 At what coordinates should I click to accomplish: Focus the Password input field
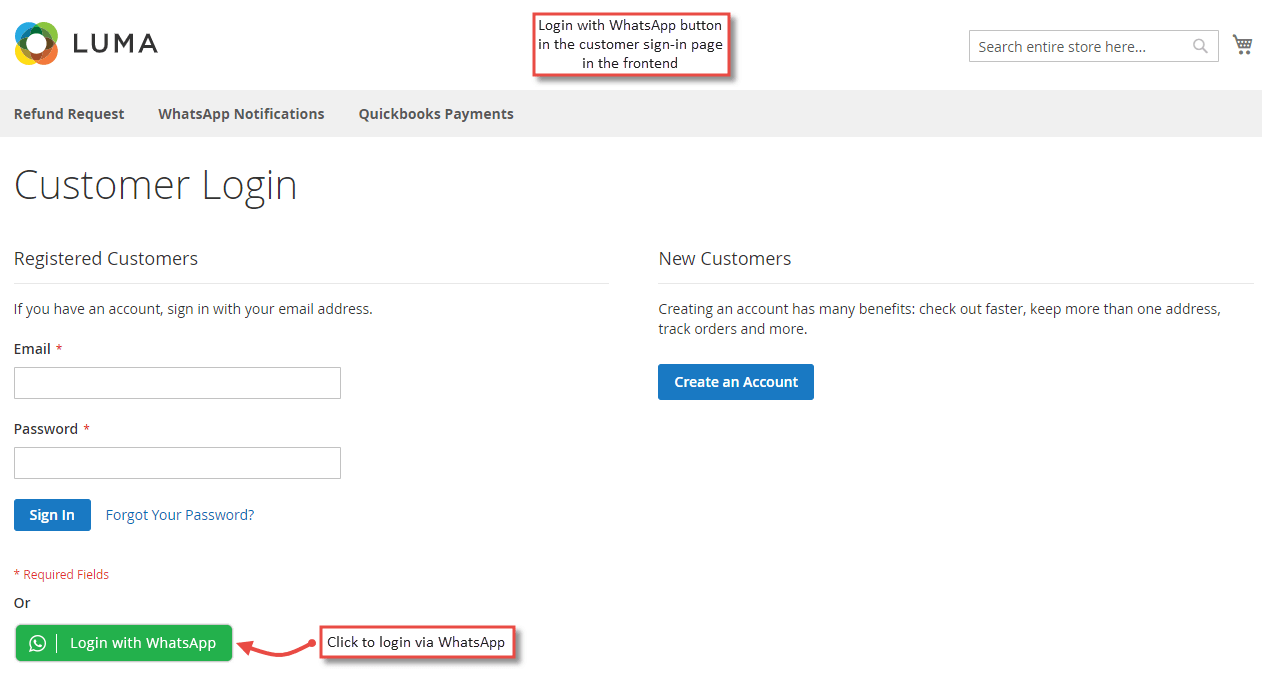[x=177, y=463]
